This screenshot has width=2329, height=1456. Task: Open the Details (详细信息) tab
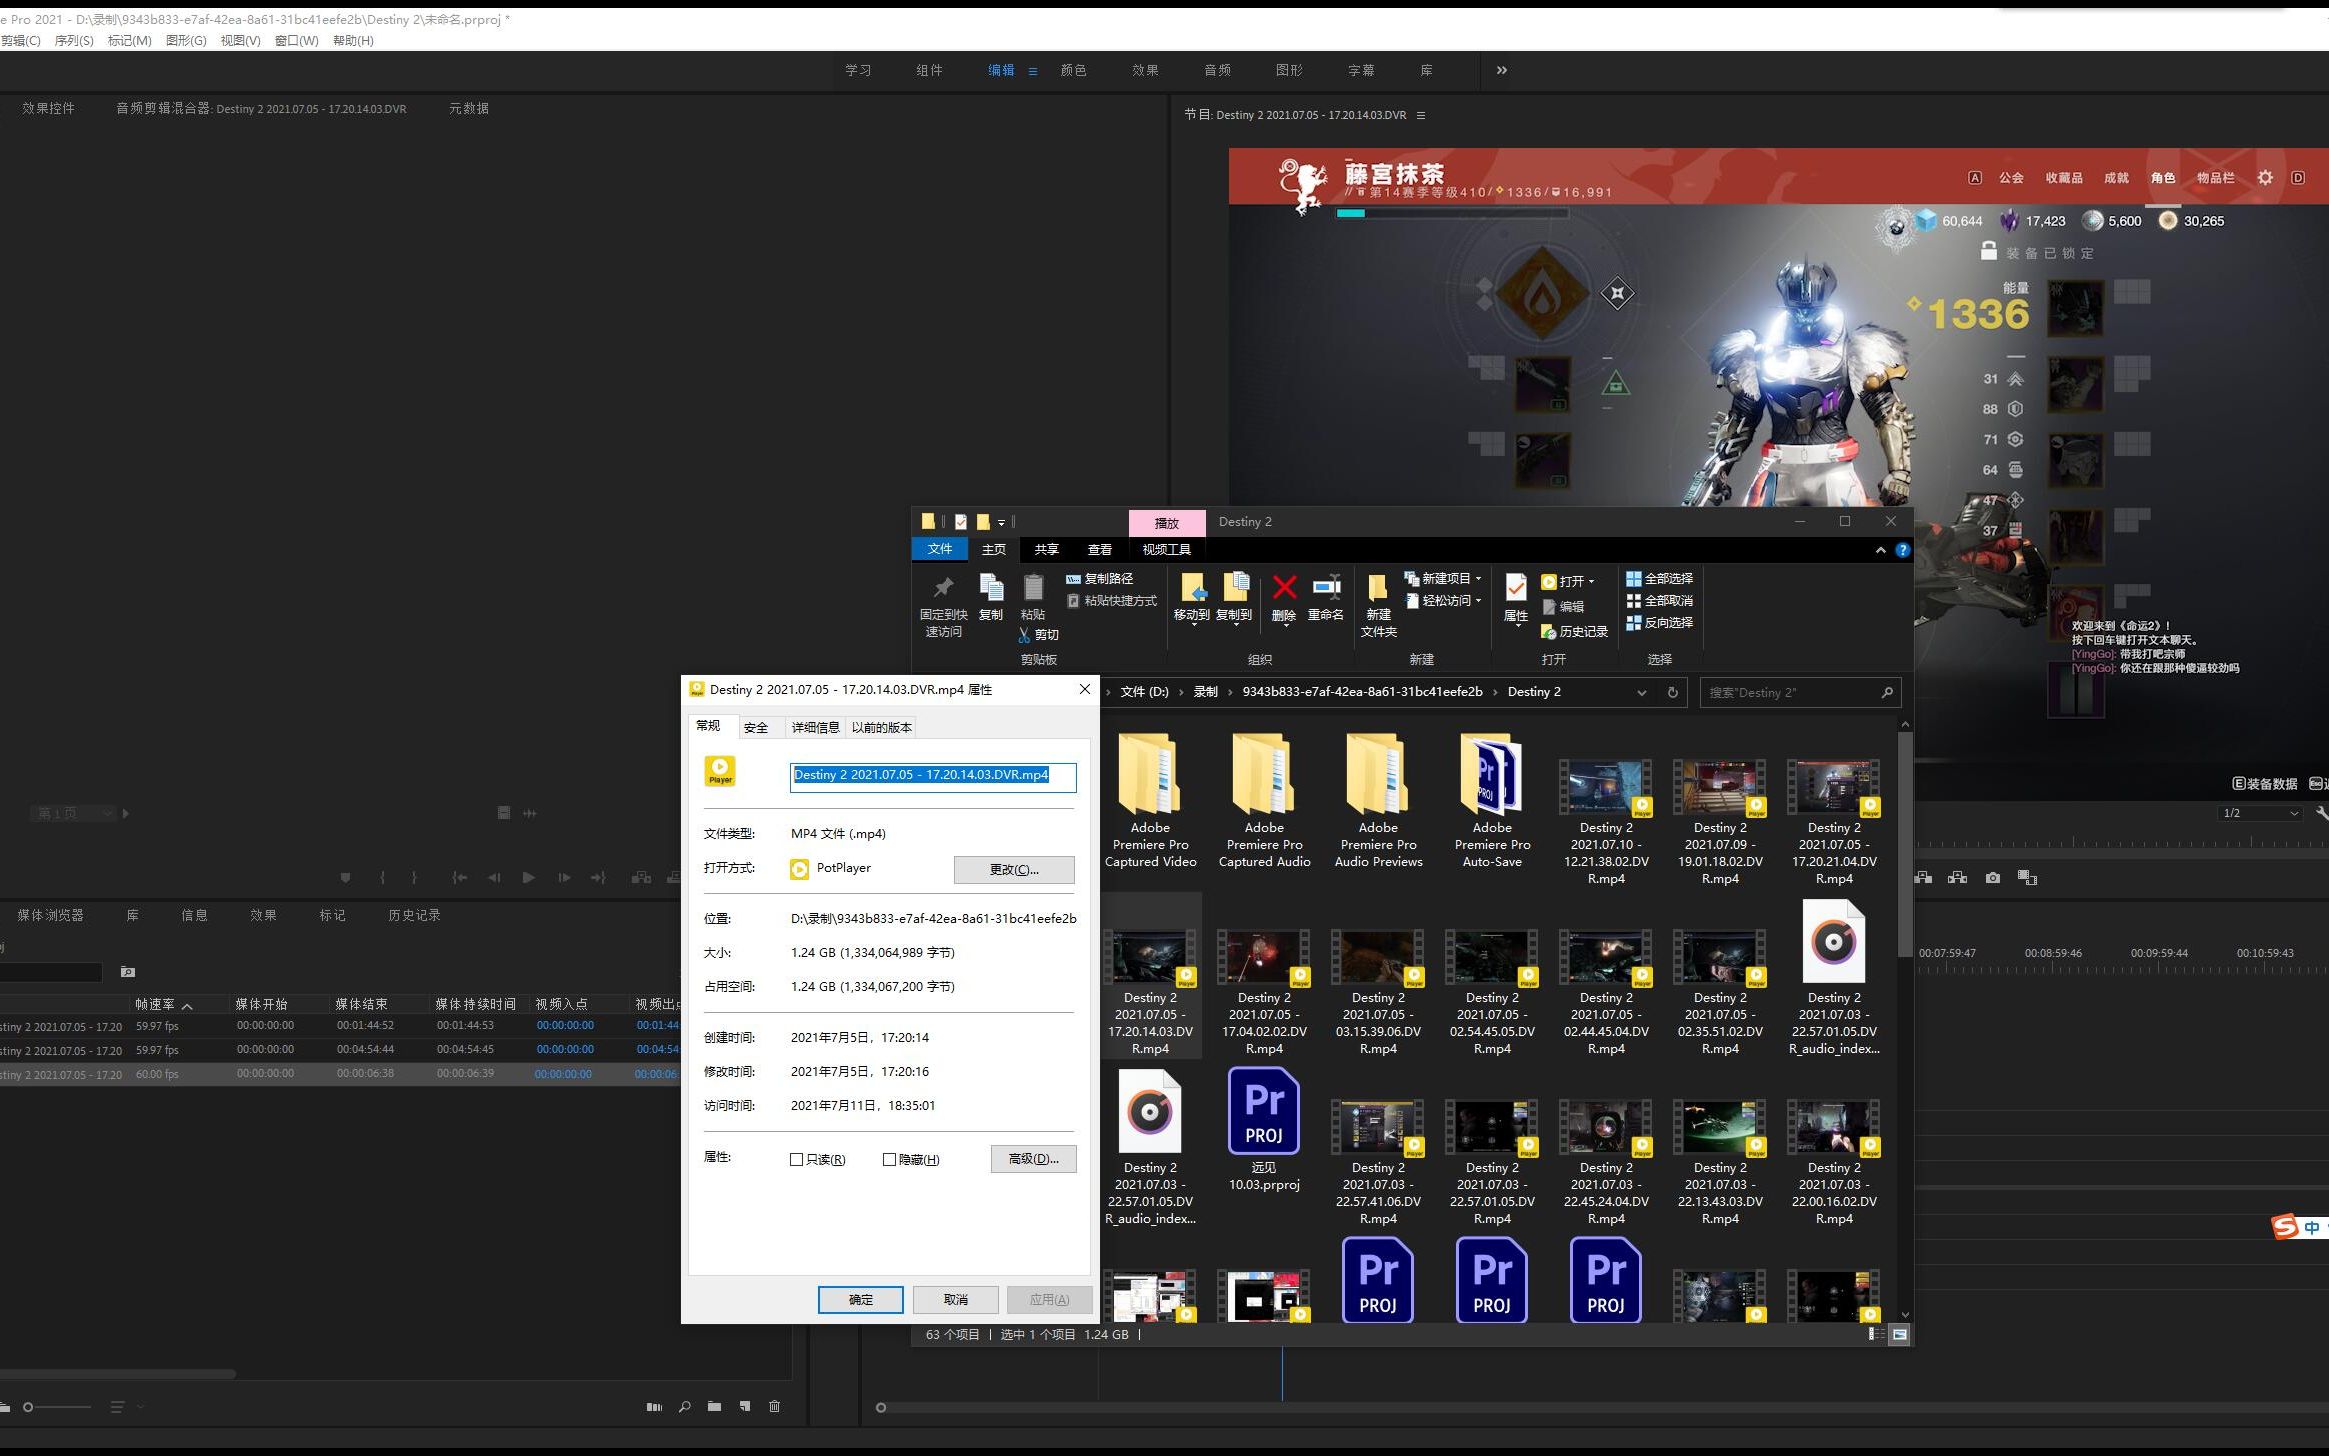coord(815,728)
